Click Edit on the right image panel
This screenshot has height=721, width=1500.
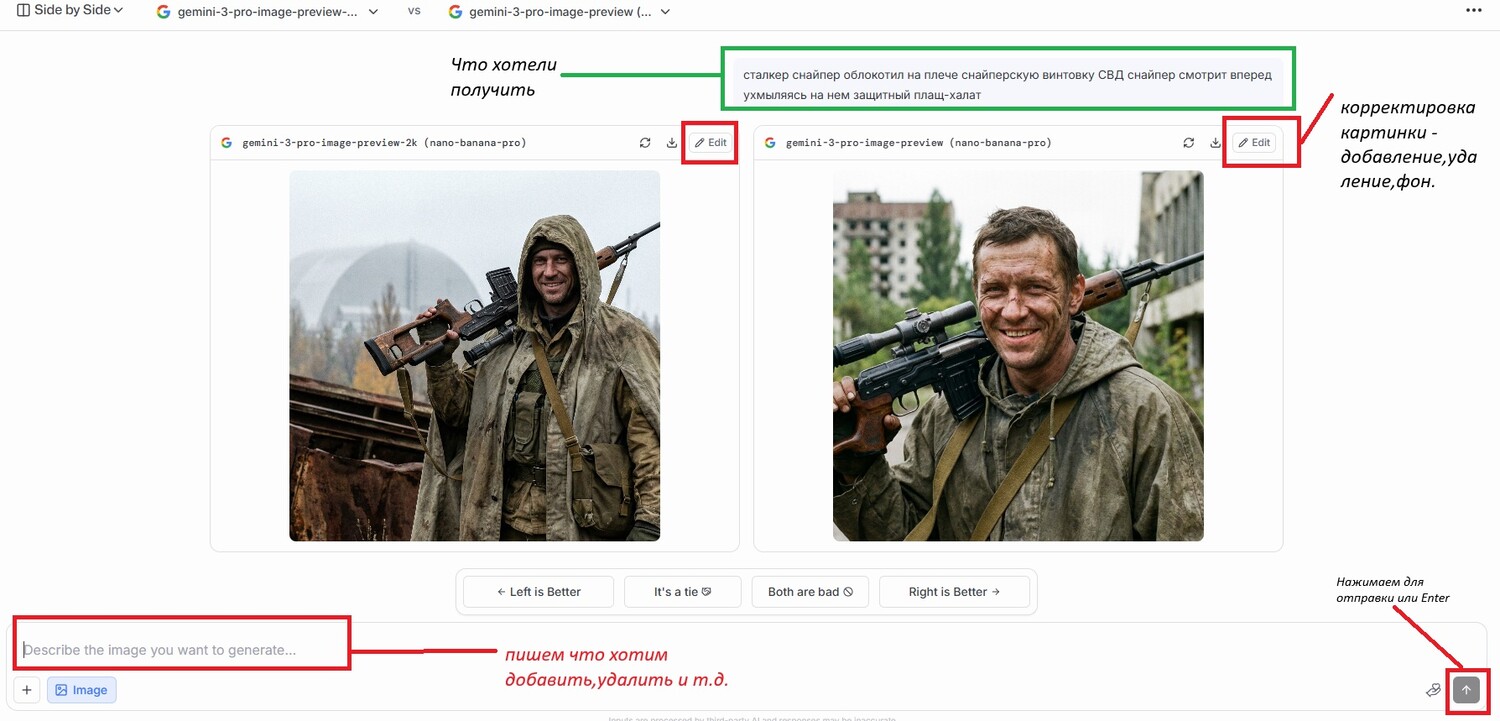coord(1254,143)
